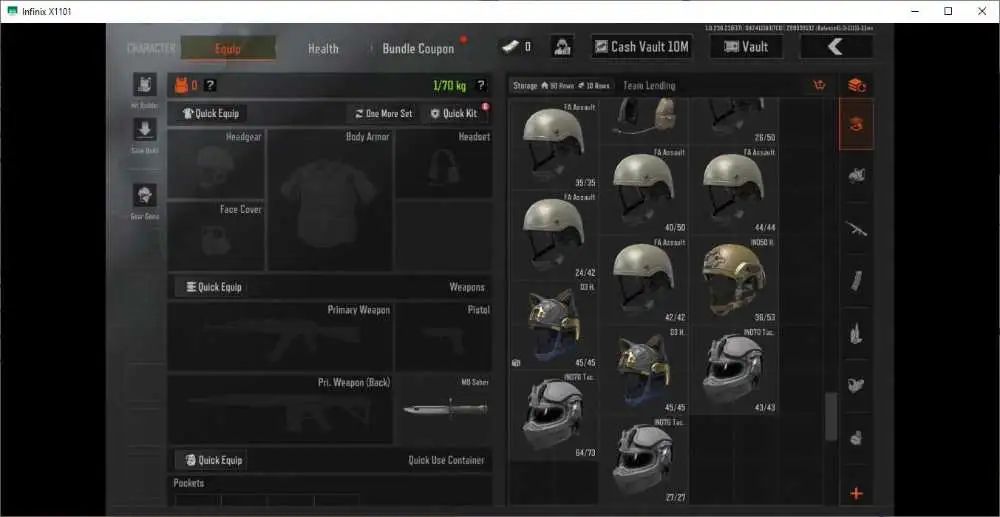Image resolution: width=1000 pixels, height=517 pixels.
Task: Open the Team Lending tab
Action: [649, 85]
